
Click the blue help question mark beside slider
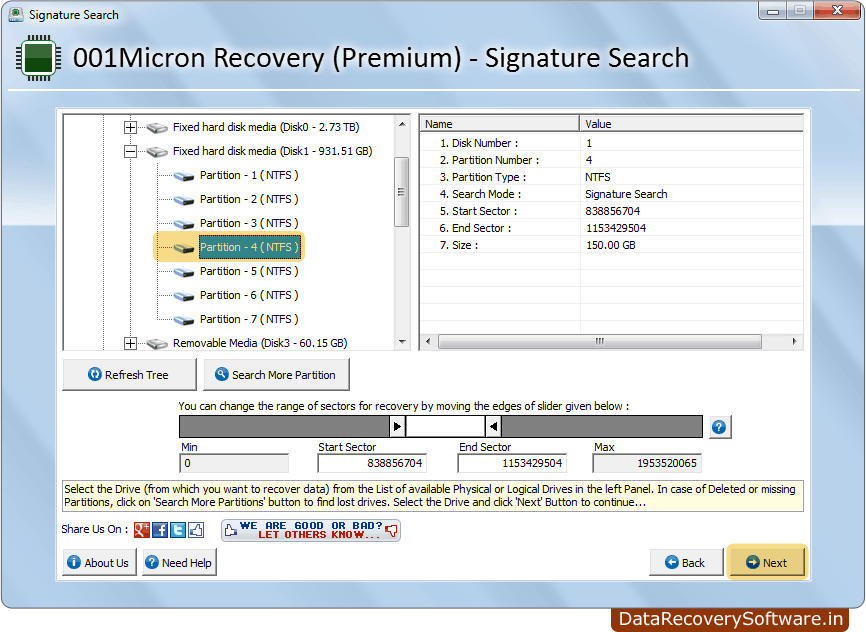click(719, 427)
